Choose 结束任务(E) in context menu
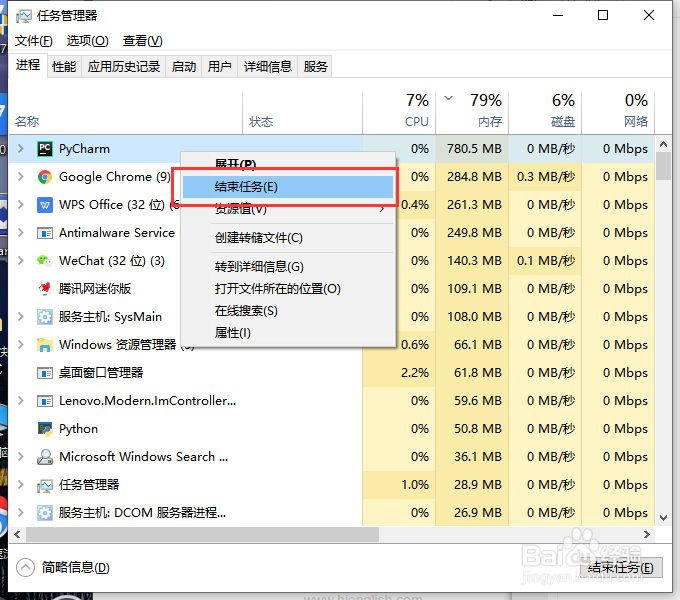The height and width of the screenshot is (600, 680). [288, 187]
